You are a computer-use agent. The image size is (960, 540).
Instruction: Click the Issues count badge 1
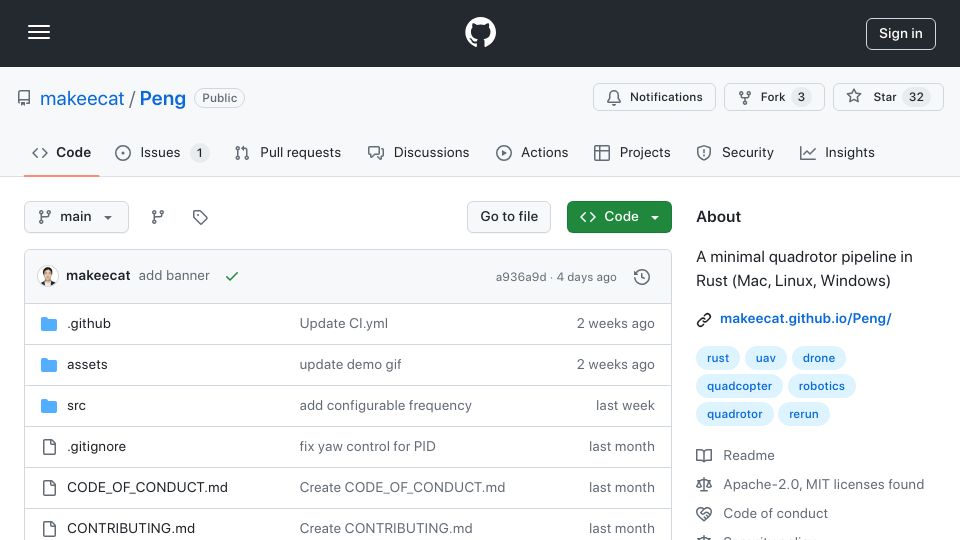pos(200,152)
